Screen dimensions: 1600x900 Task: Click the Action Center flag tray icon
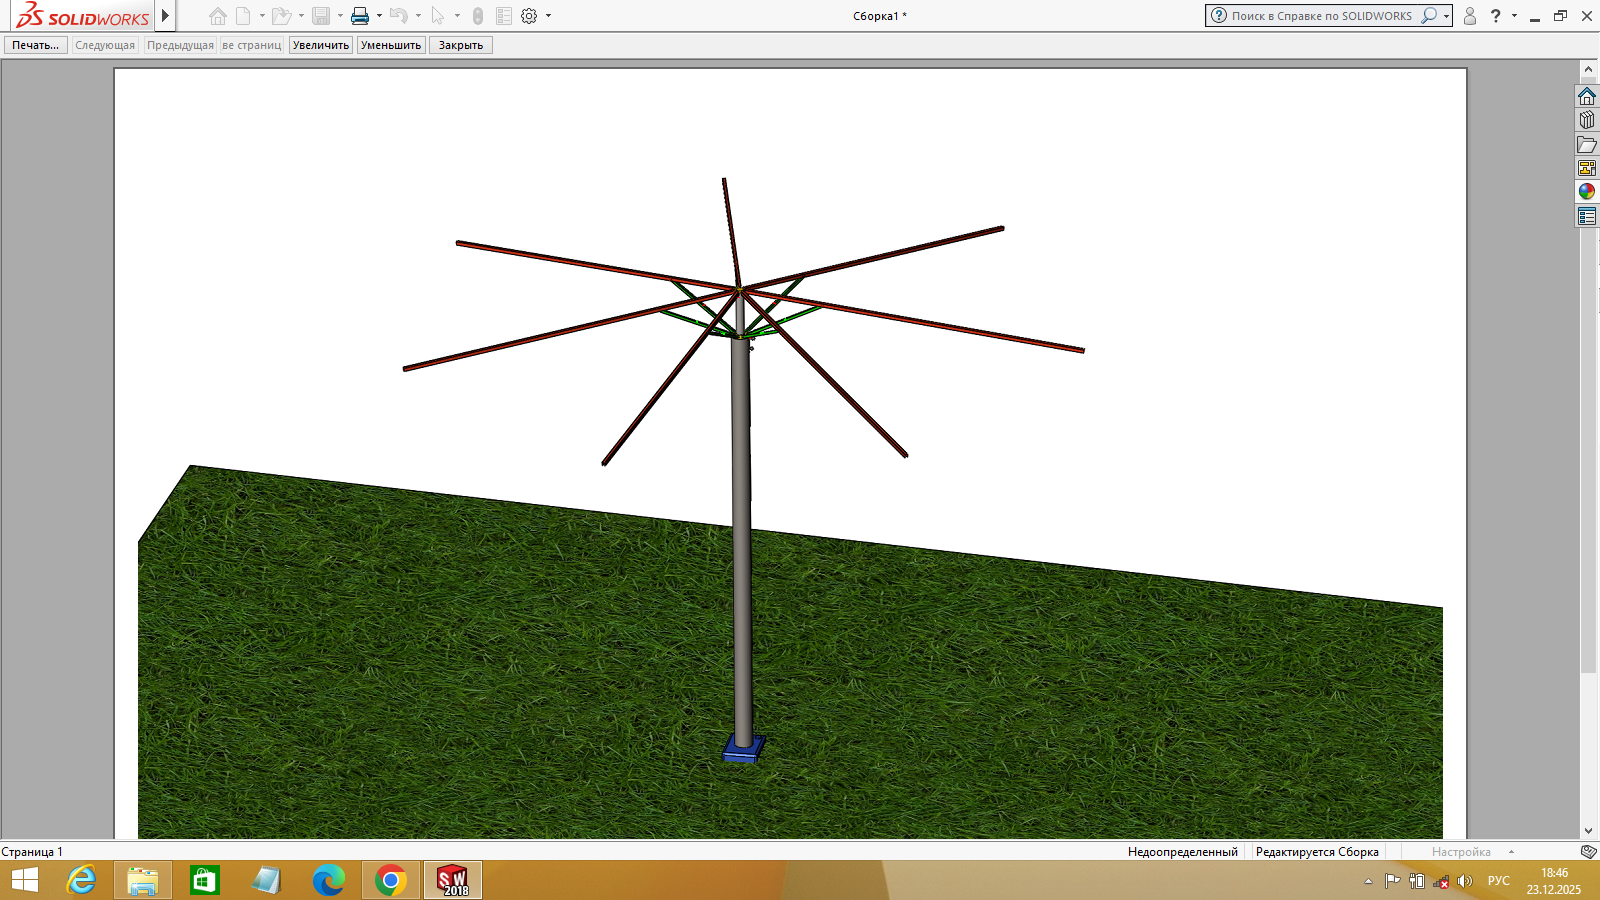1392,881
